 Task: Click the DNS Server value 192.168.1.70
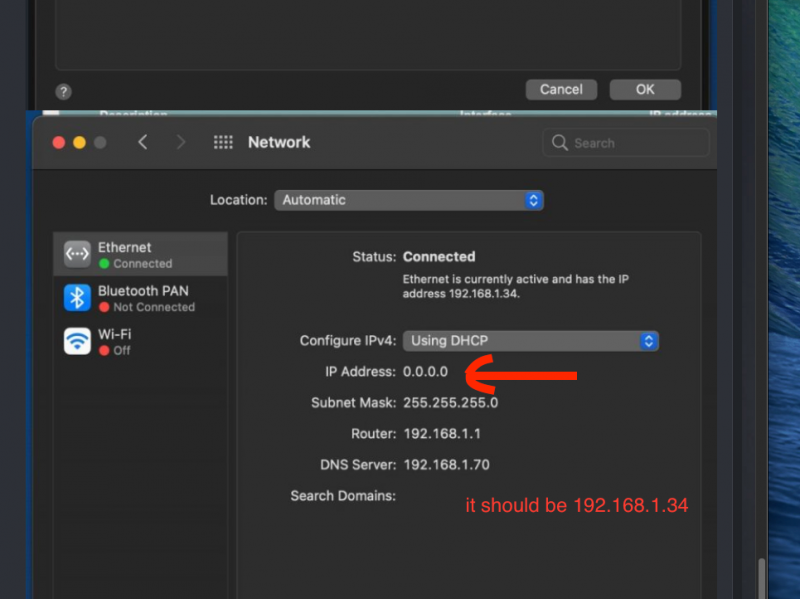(446, 465)
